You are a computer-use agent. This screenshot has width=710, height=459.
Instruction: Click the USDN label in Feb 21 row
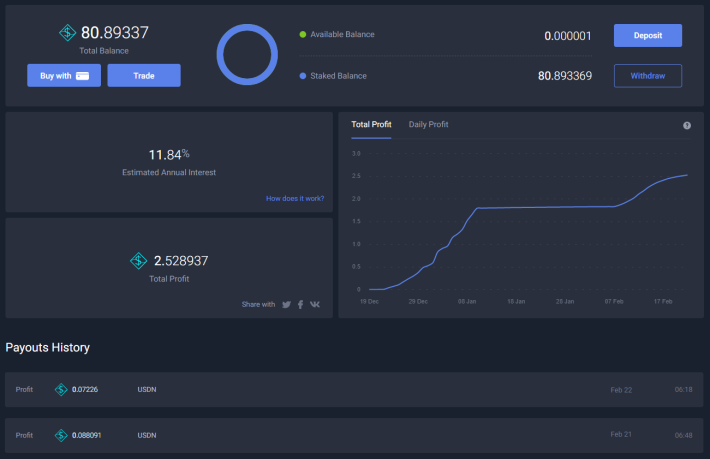(147, 435)
